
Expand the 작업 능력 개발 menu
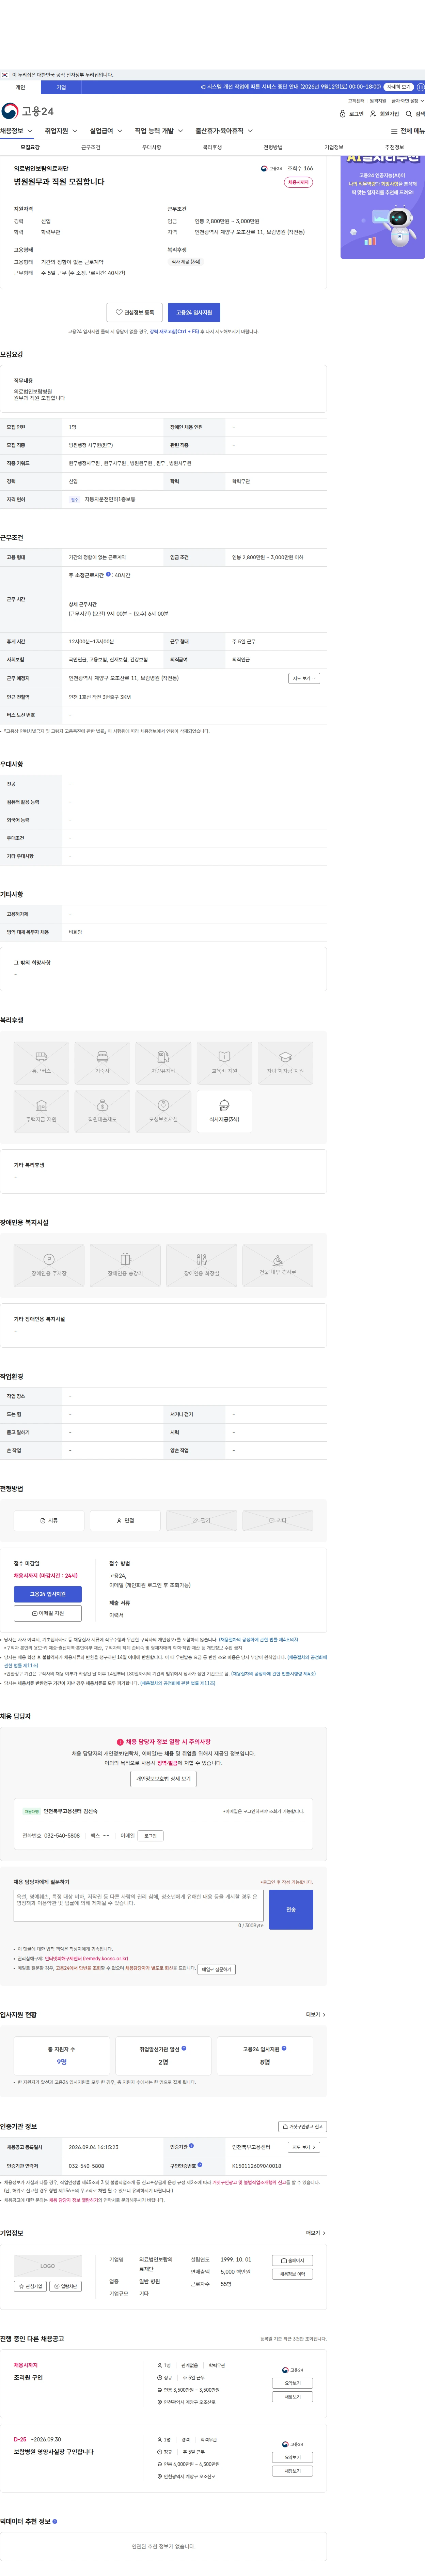[x=159, y=131]
